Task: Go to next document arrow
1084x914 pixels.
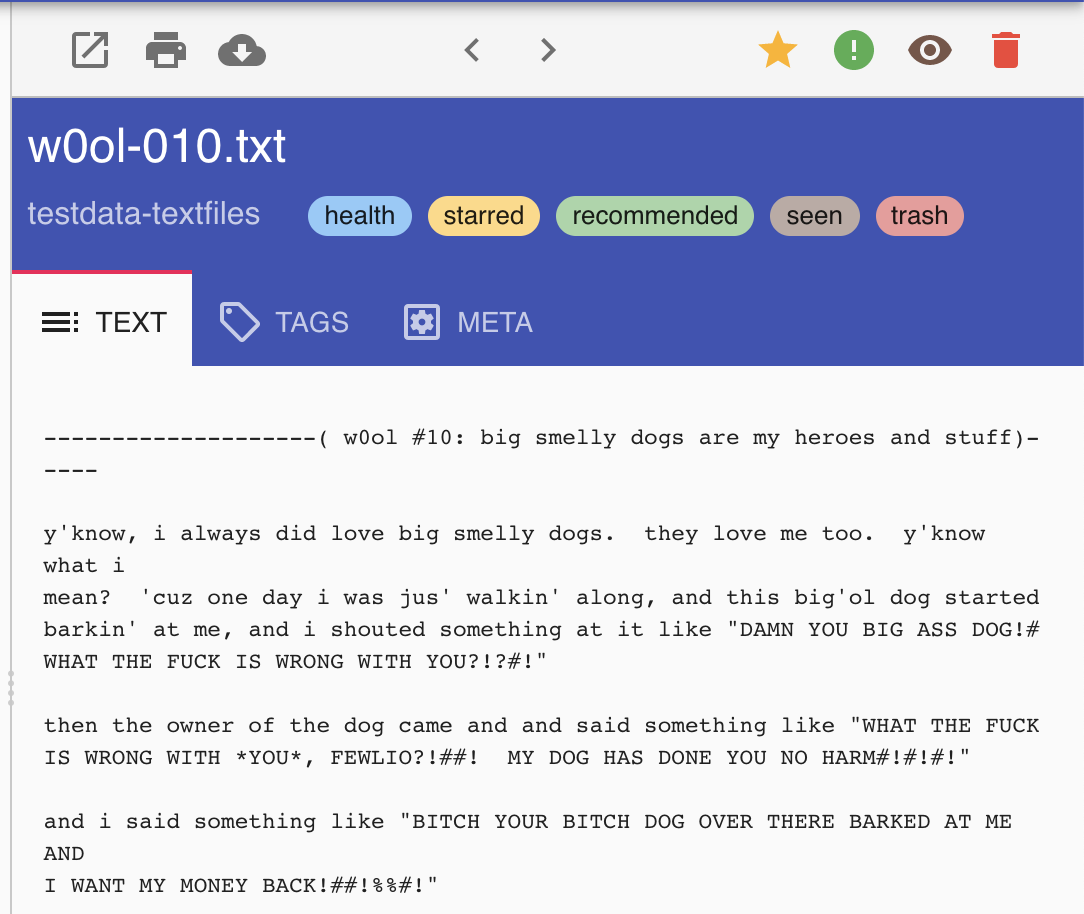Action: coord(547,50)
